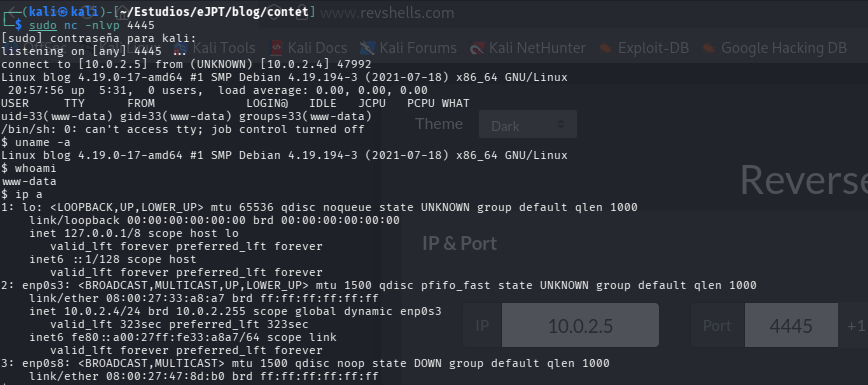
Task: Click the 'Theme' label on revshells page
Action: [x=439, y=124]
